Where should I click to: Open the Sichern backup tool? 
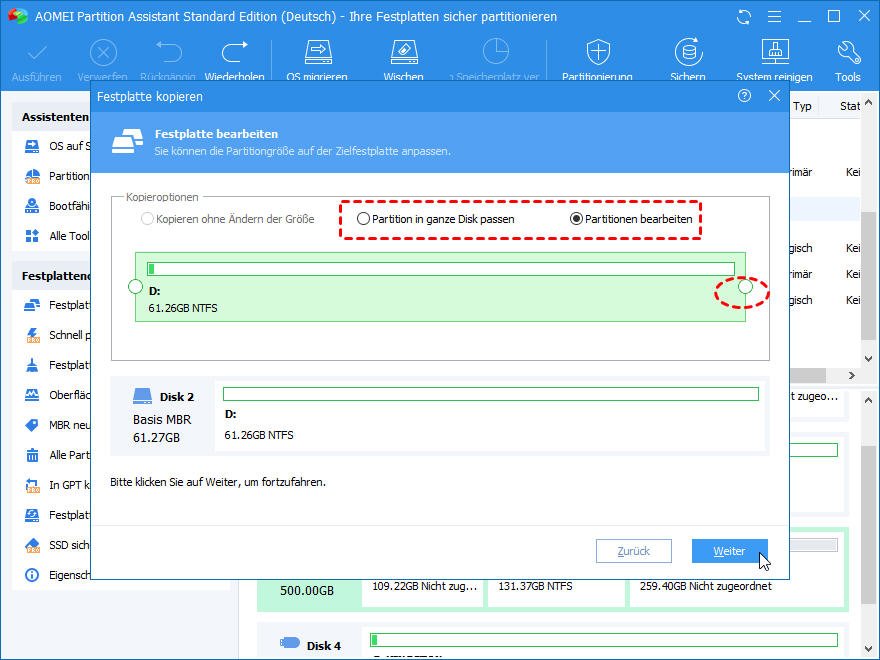point(689,52)
